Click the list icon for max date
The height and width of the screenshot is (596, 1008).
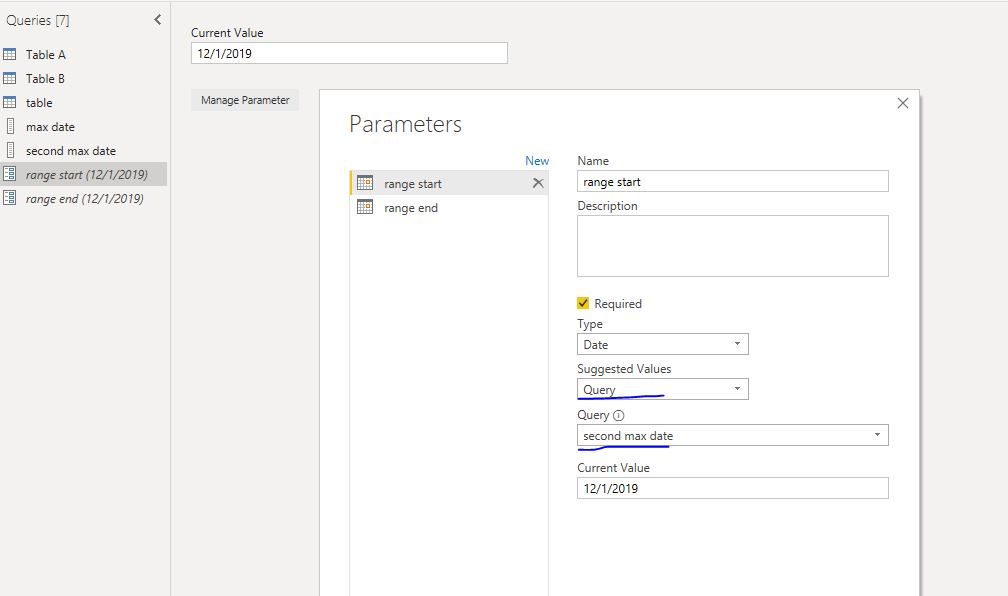10,126
